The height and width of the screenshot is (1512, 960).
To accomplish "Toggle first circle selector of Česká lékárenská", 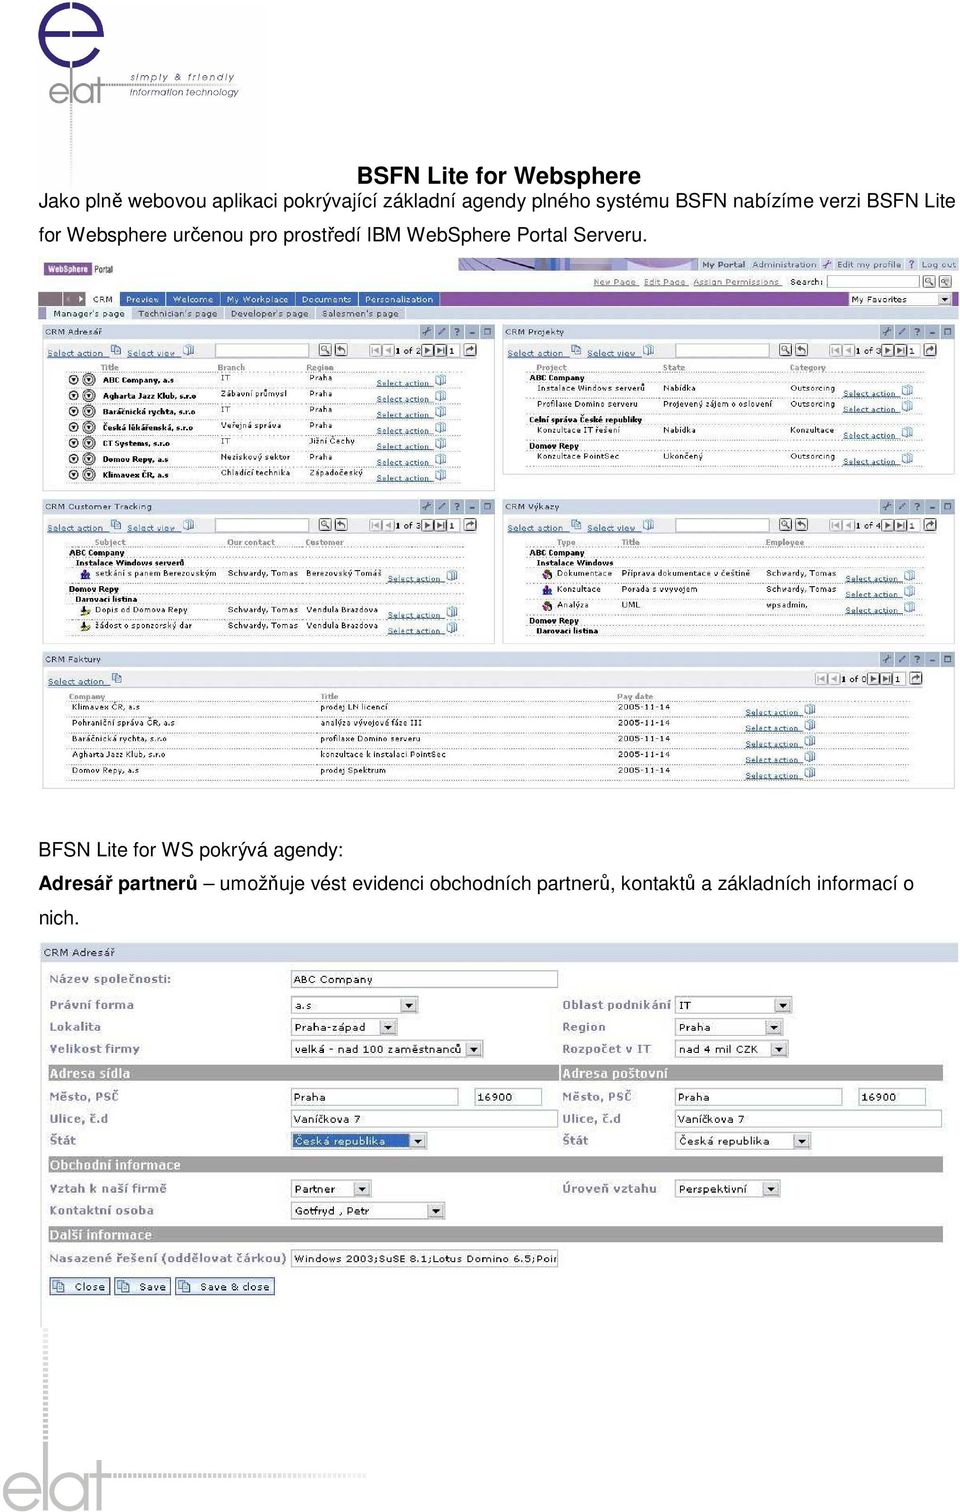I will [74, 428].
